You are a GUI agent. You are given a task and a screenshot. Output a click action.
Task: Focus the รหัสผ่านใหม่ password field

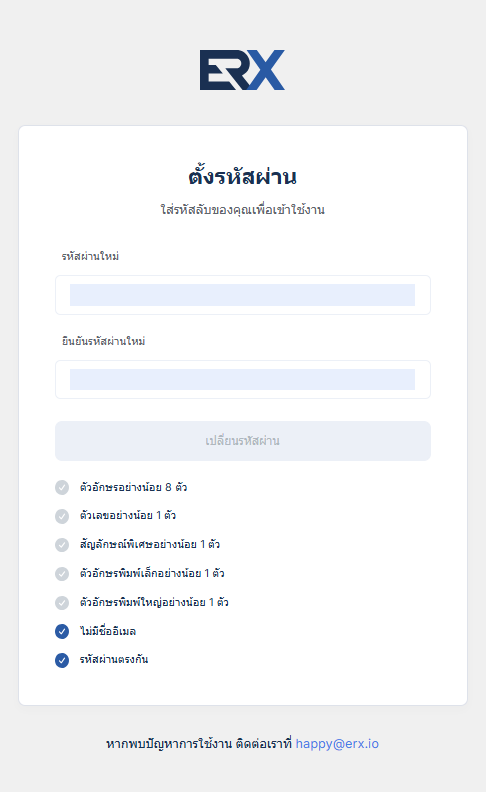[243, 295]
